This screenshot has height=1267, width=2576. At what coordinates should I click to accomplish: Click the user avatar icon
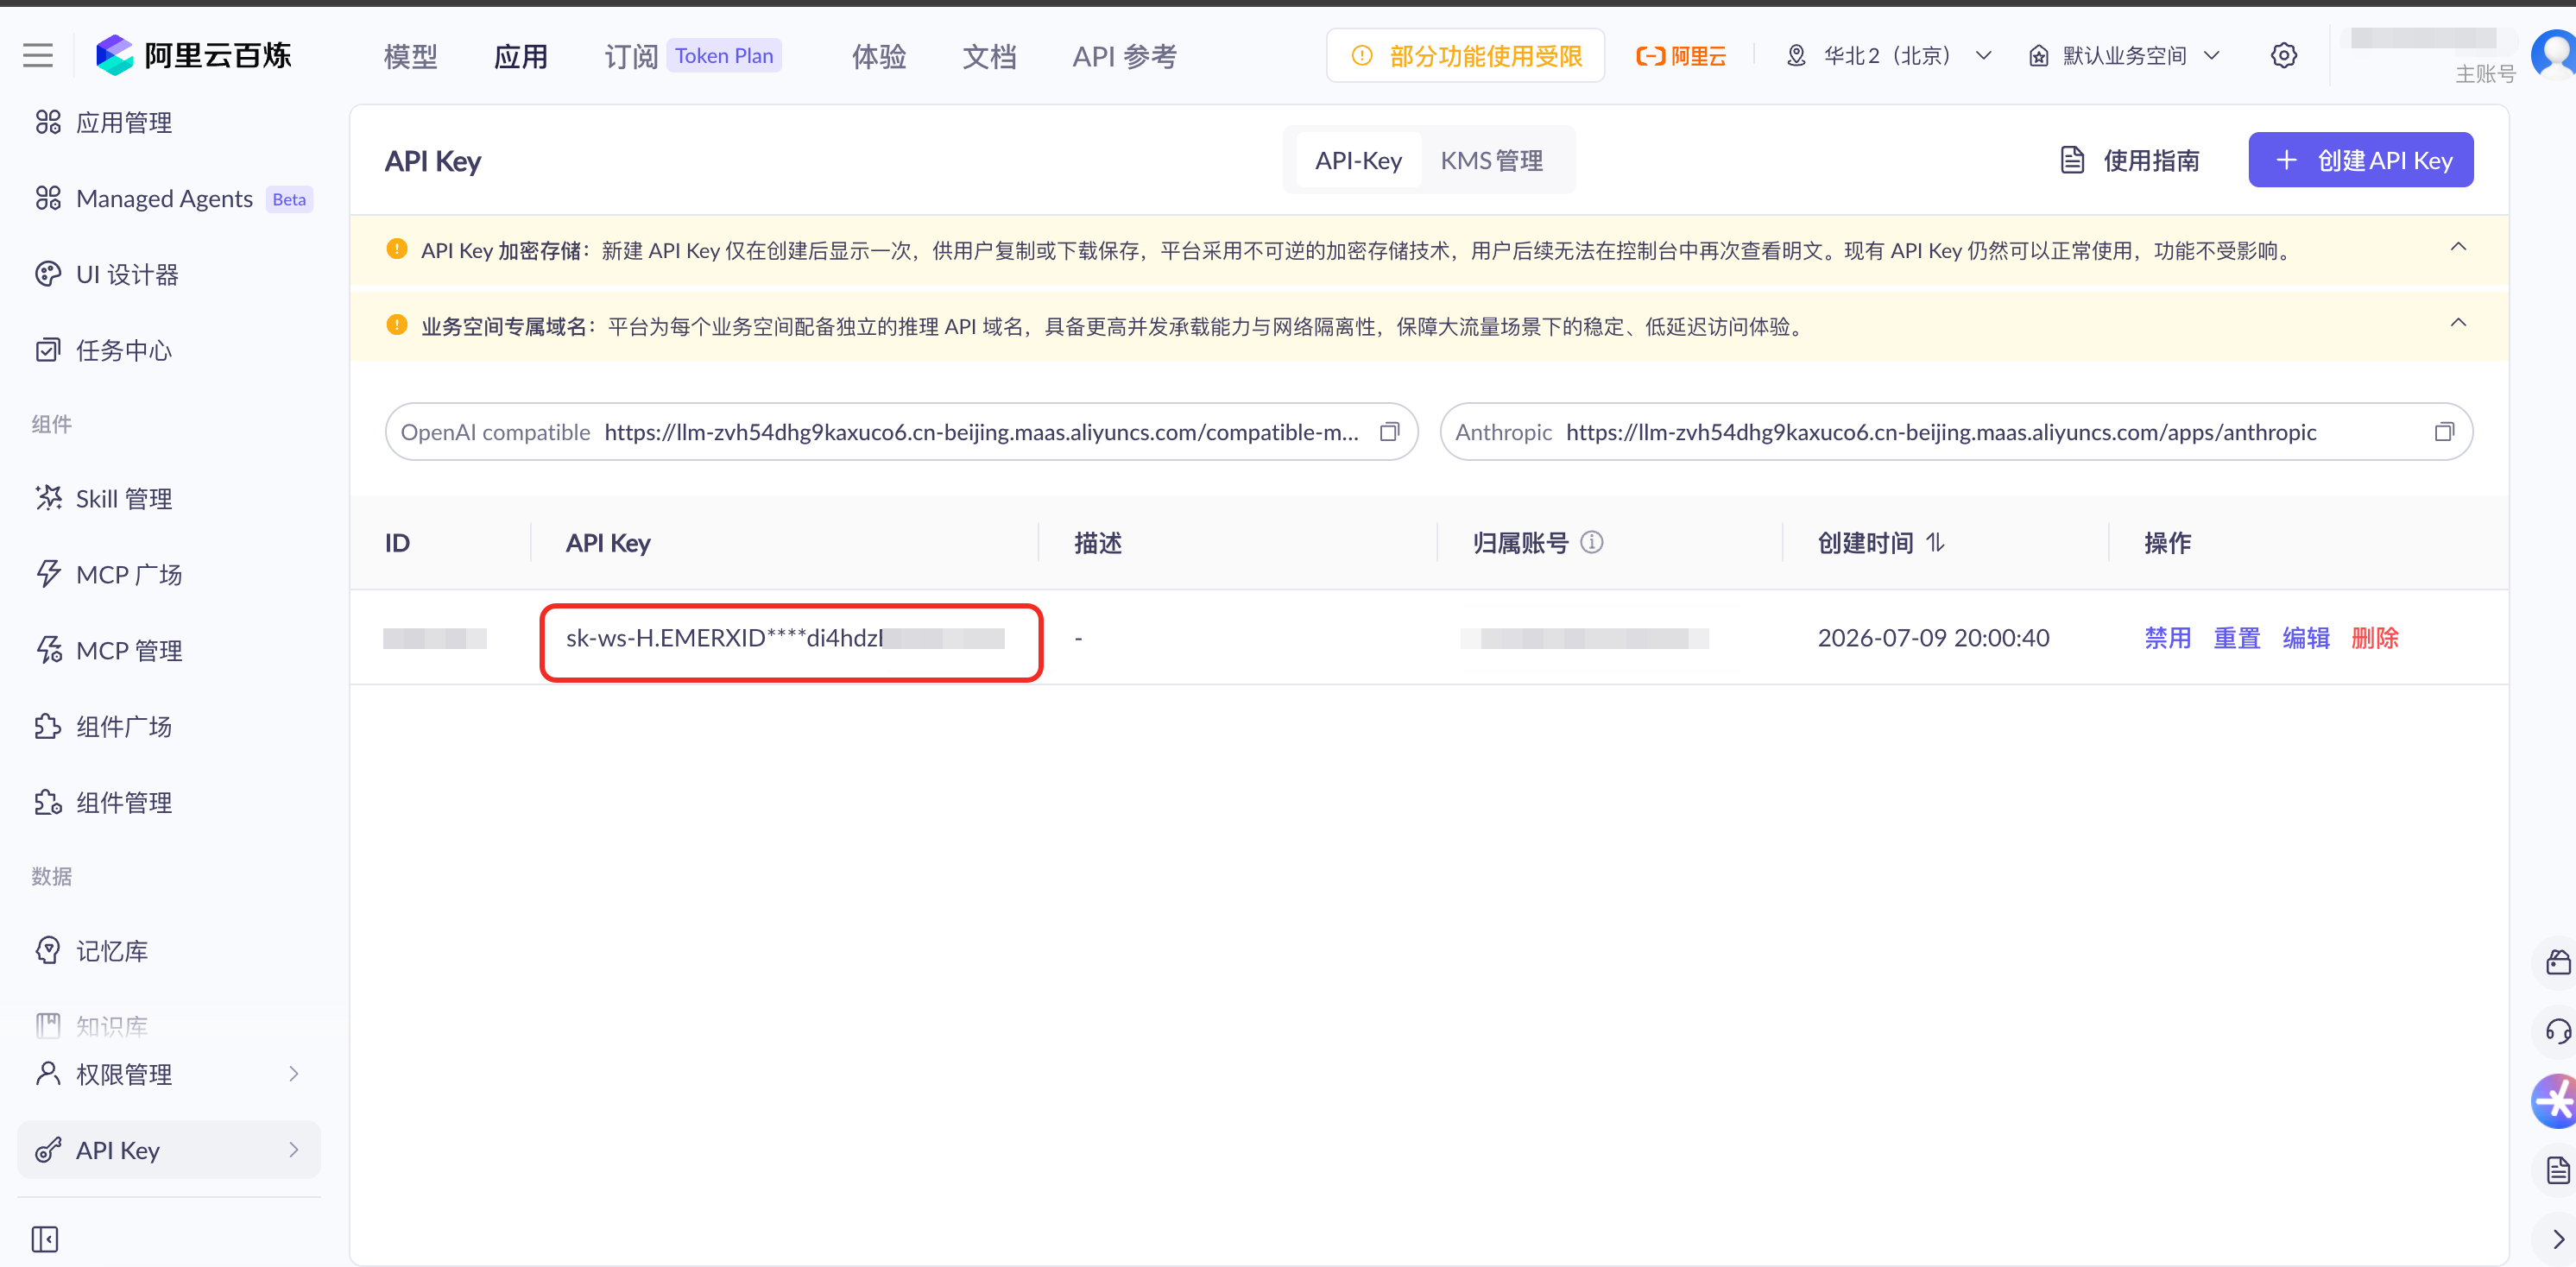click(2554, 54)
